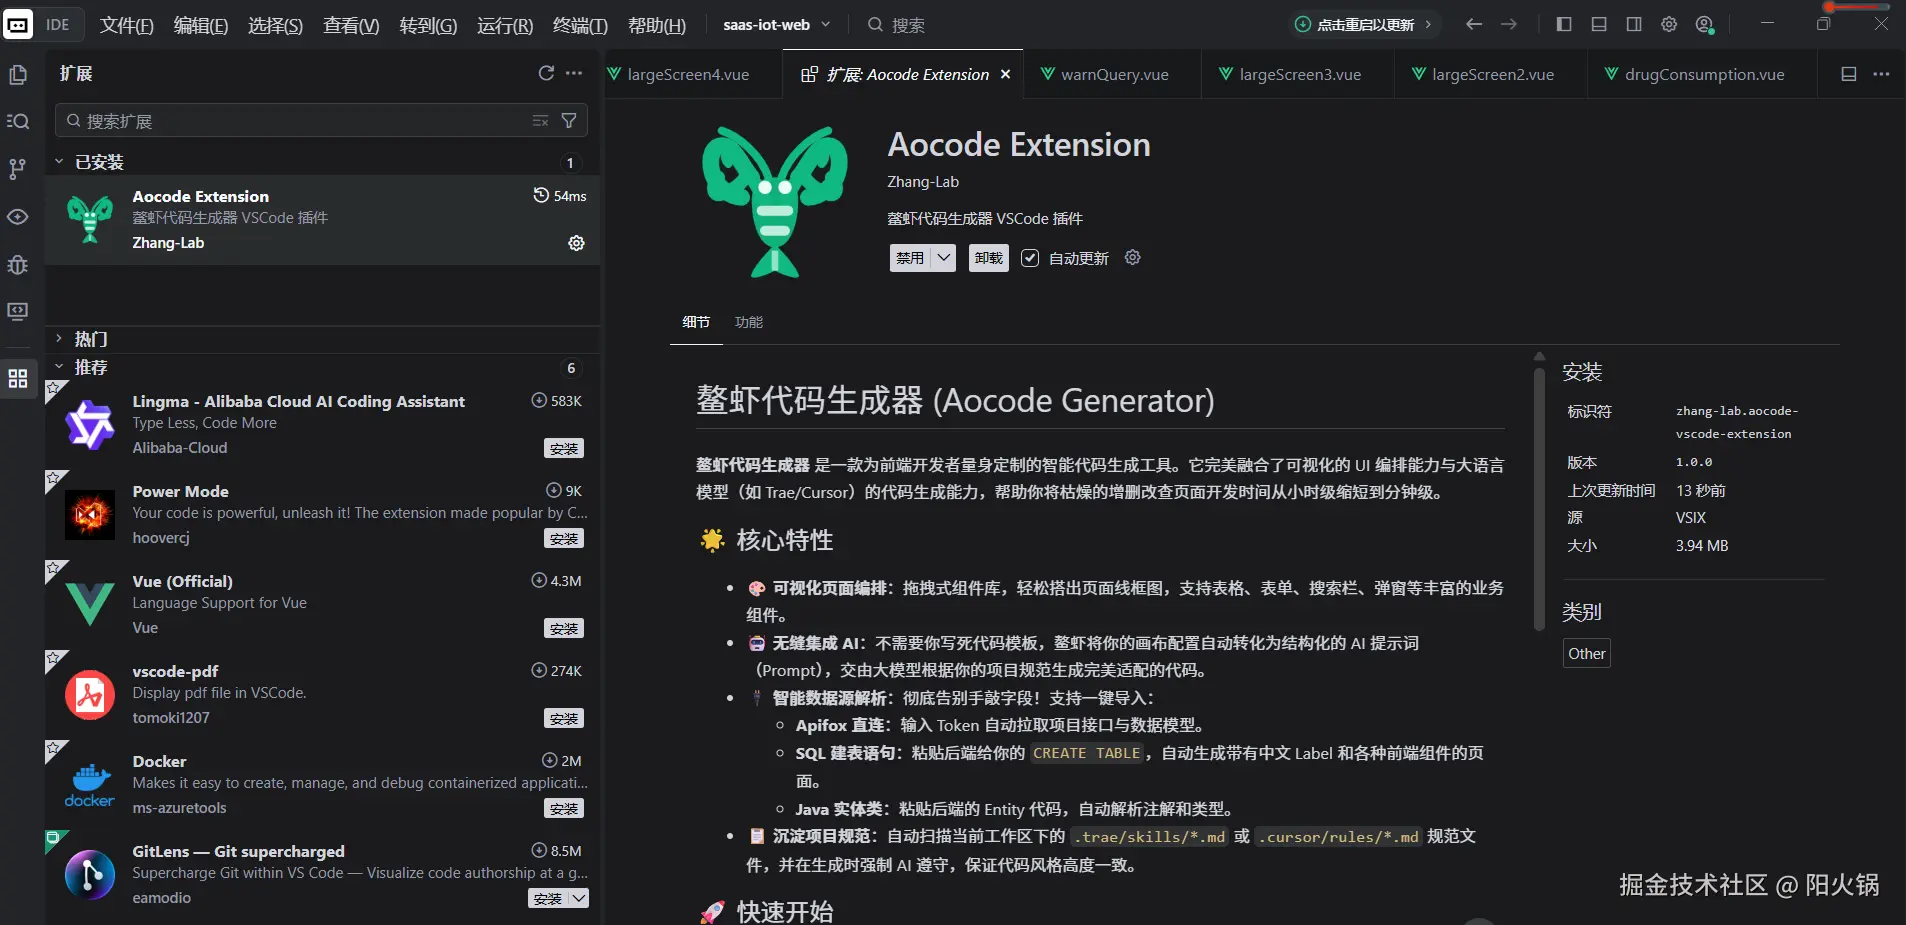Open the extension filter funnel
The width and height of the screenshot is (1906, 925).
click(x=569, y=121)
